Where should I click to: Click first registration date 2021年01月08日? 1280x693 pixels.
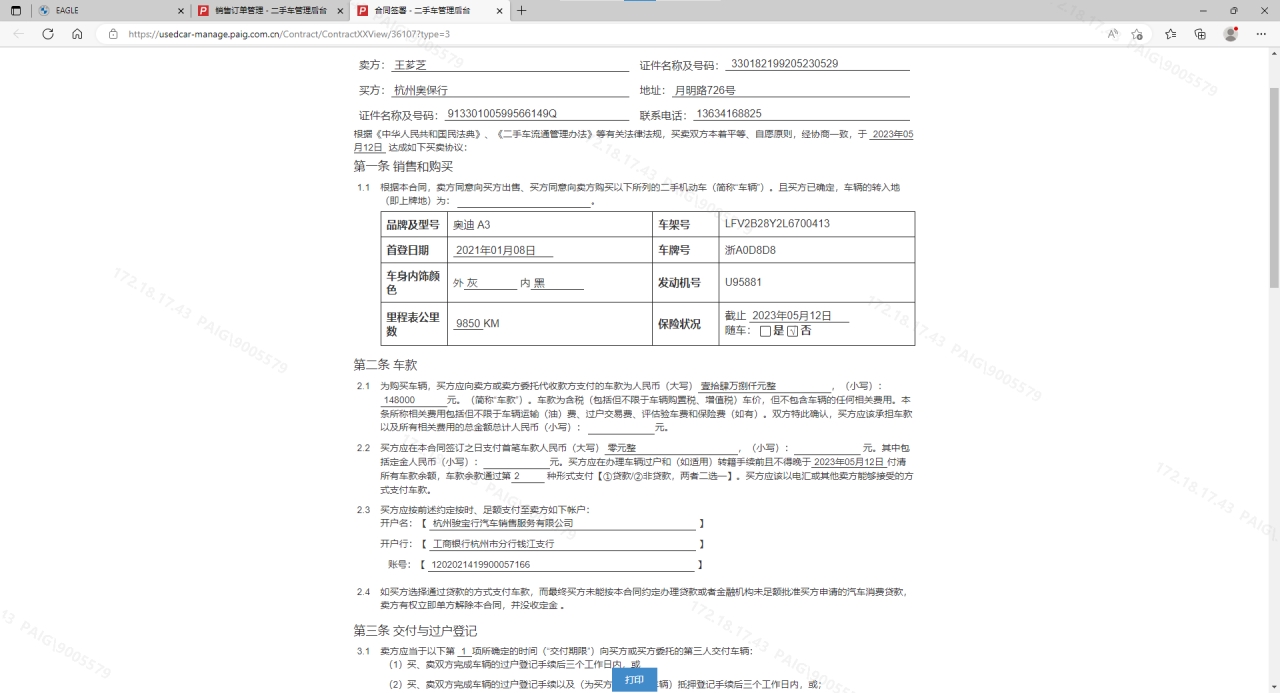pos(496,251)
